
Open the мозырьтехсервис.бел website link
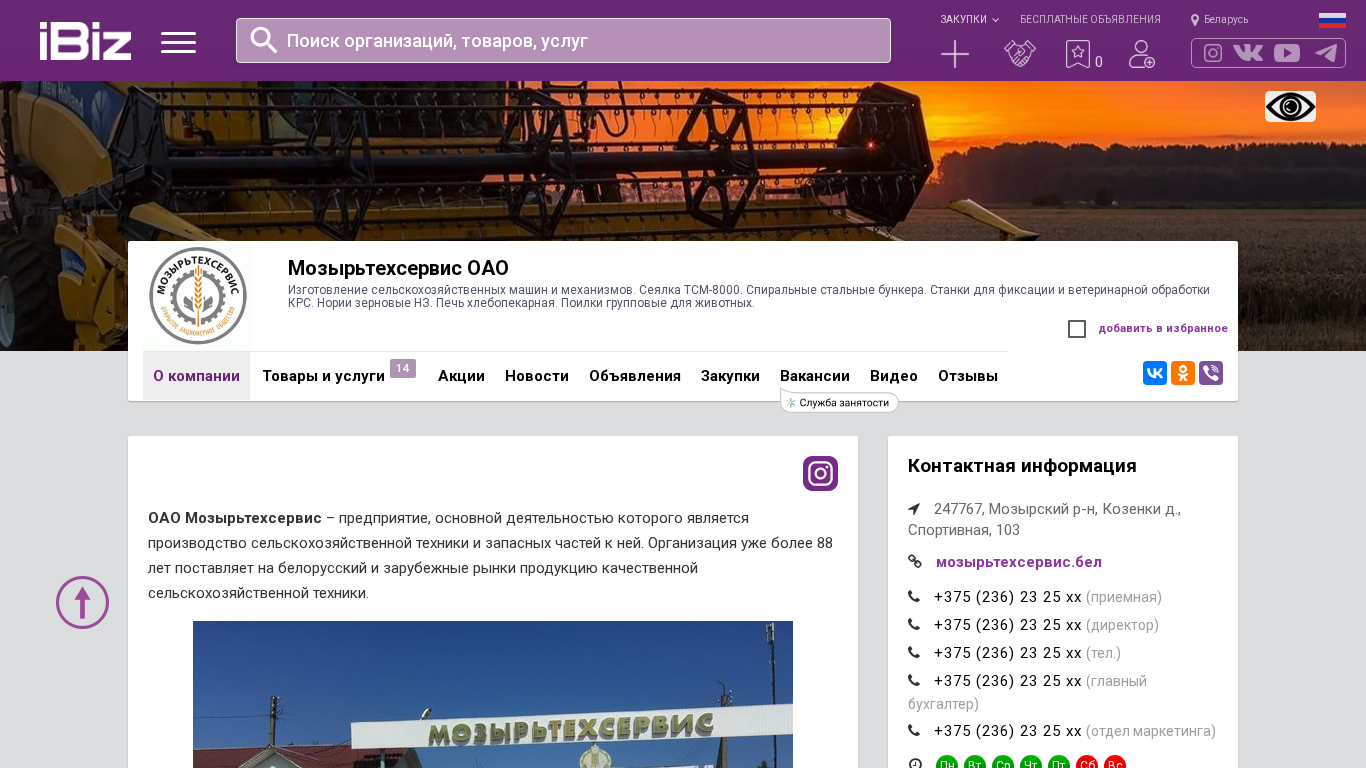click(1019, 562)
